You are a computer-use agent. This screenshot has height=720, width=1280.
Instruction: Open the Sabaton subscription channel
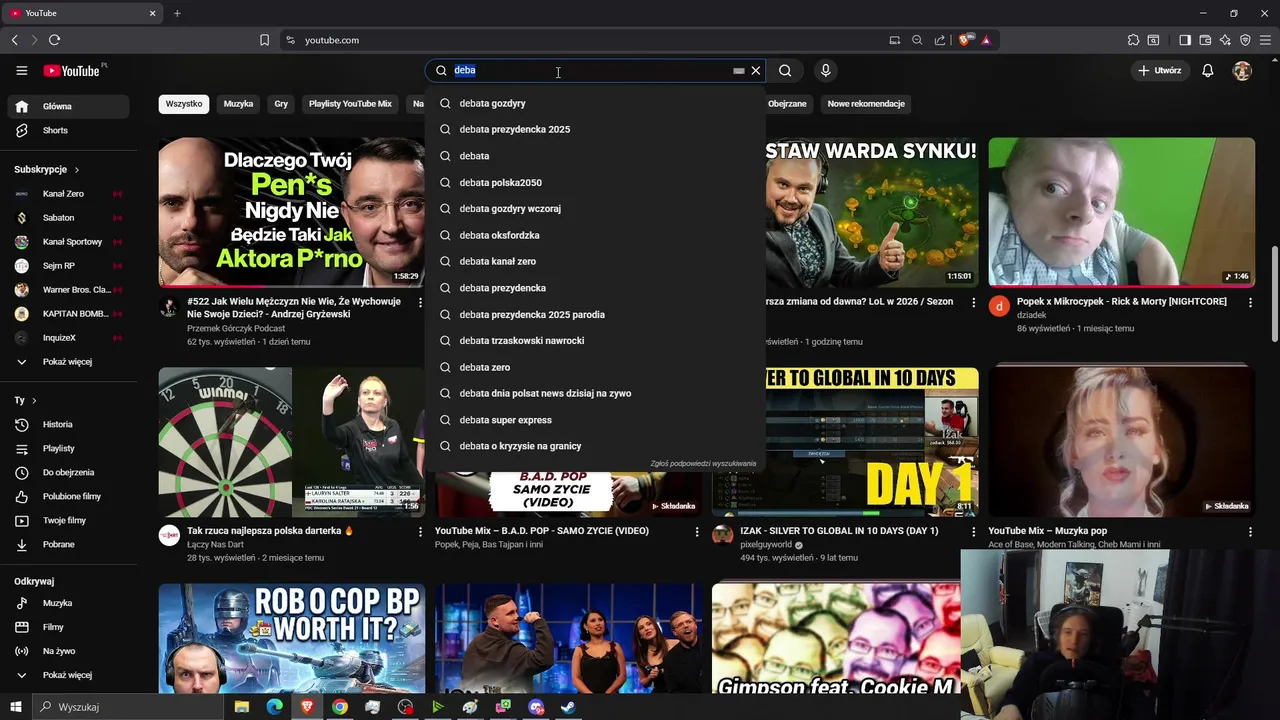[x=68, y=218]
